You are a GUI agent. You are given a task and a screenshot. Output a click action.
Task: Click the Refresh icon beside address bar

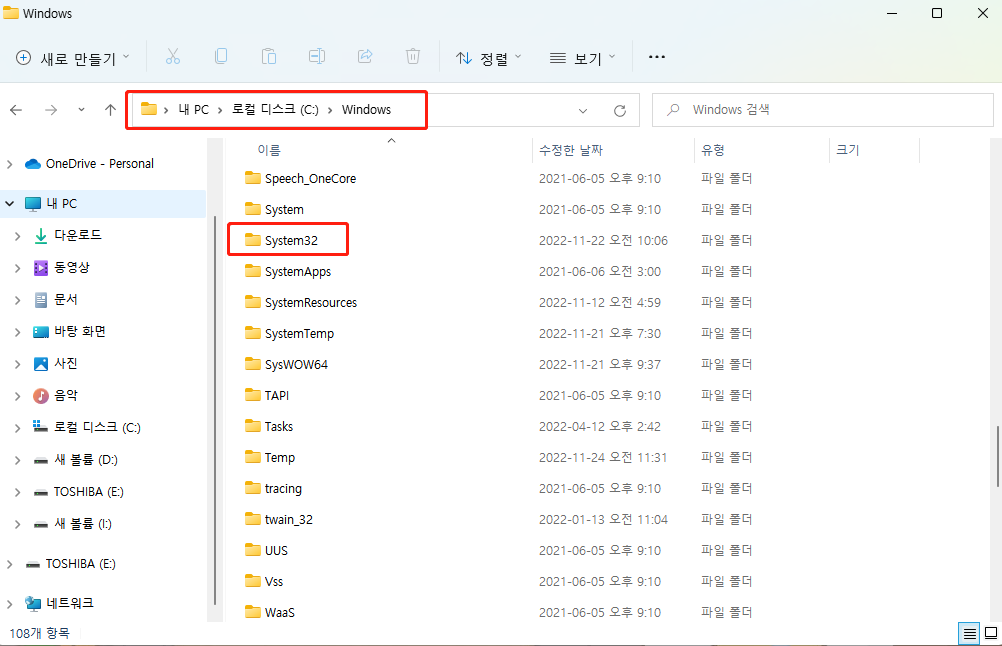(x=619, y=110)
